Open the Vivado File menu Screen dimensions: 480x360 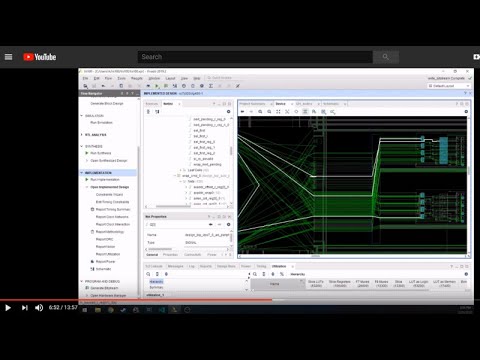point(85,78)
